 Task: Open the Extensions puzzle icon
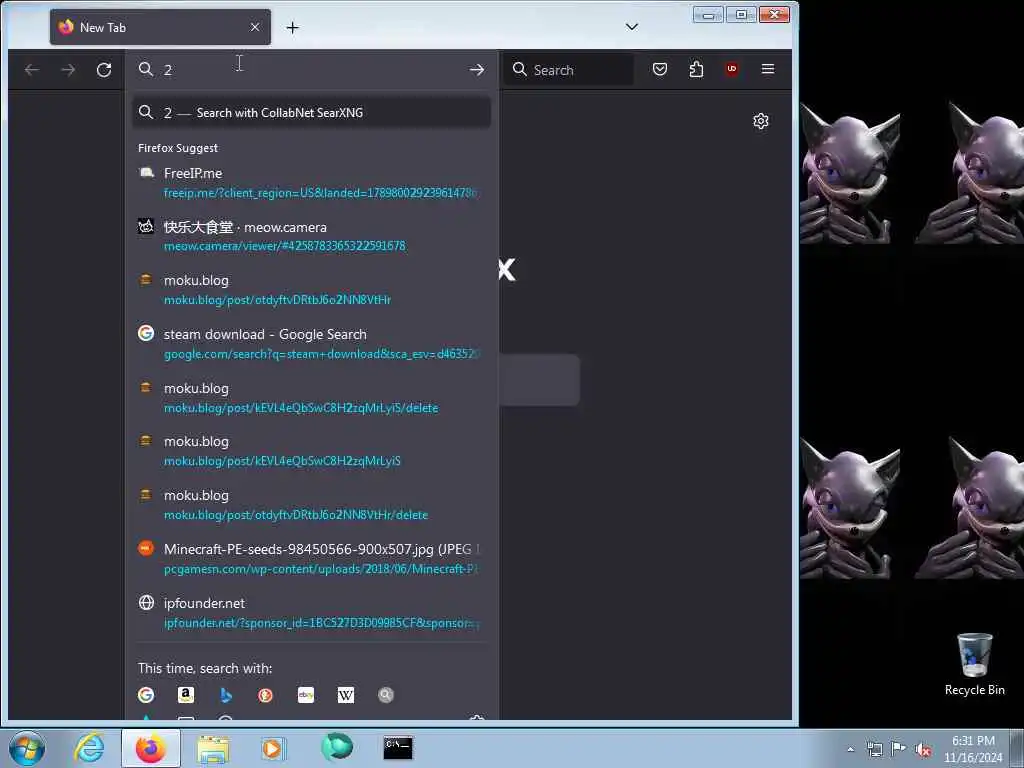click(x=696, y=69)
